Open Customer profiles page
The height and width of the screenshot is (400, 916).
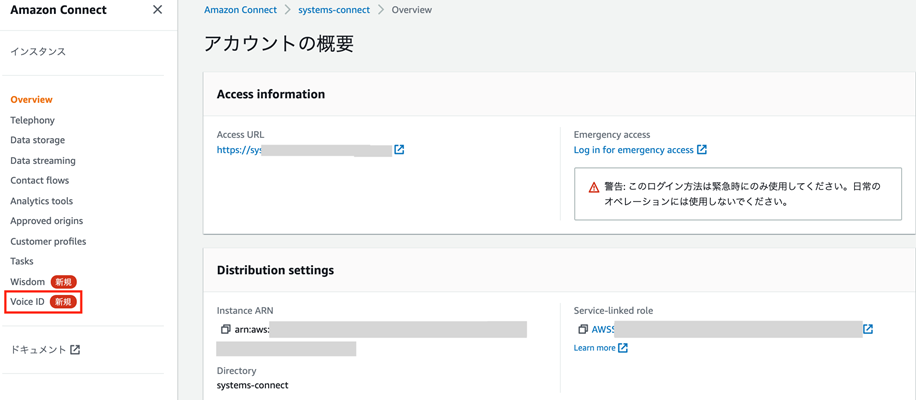pos(48,241)
